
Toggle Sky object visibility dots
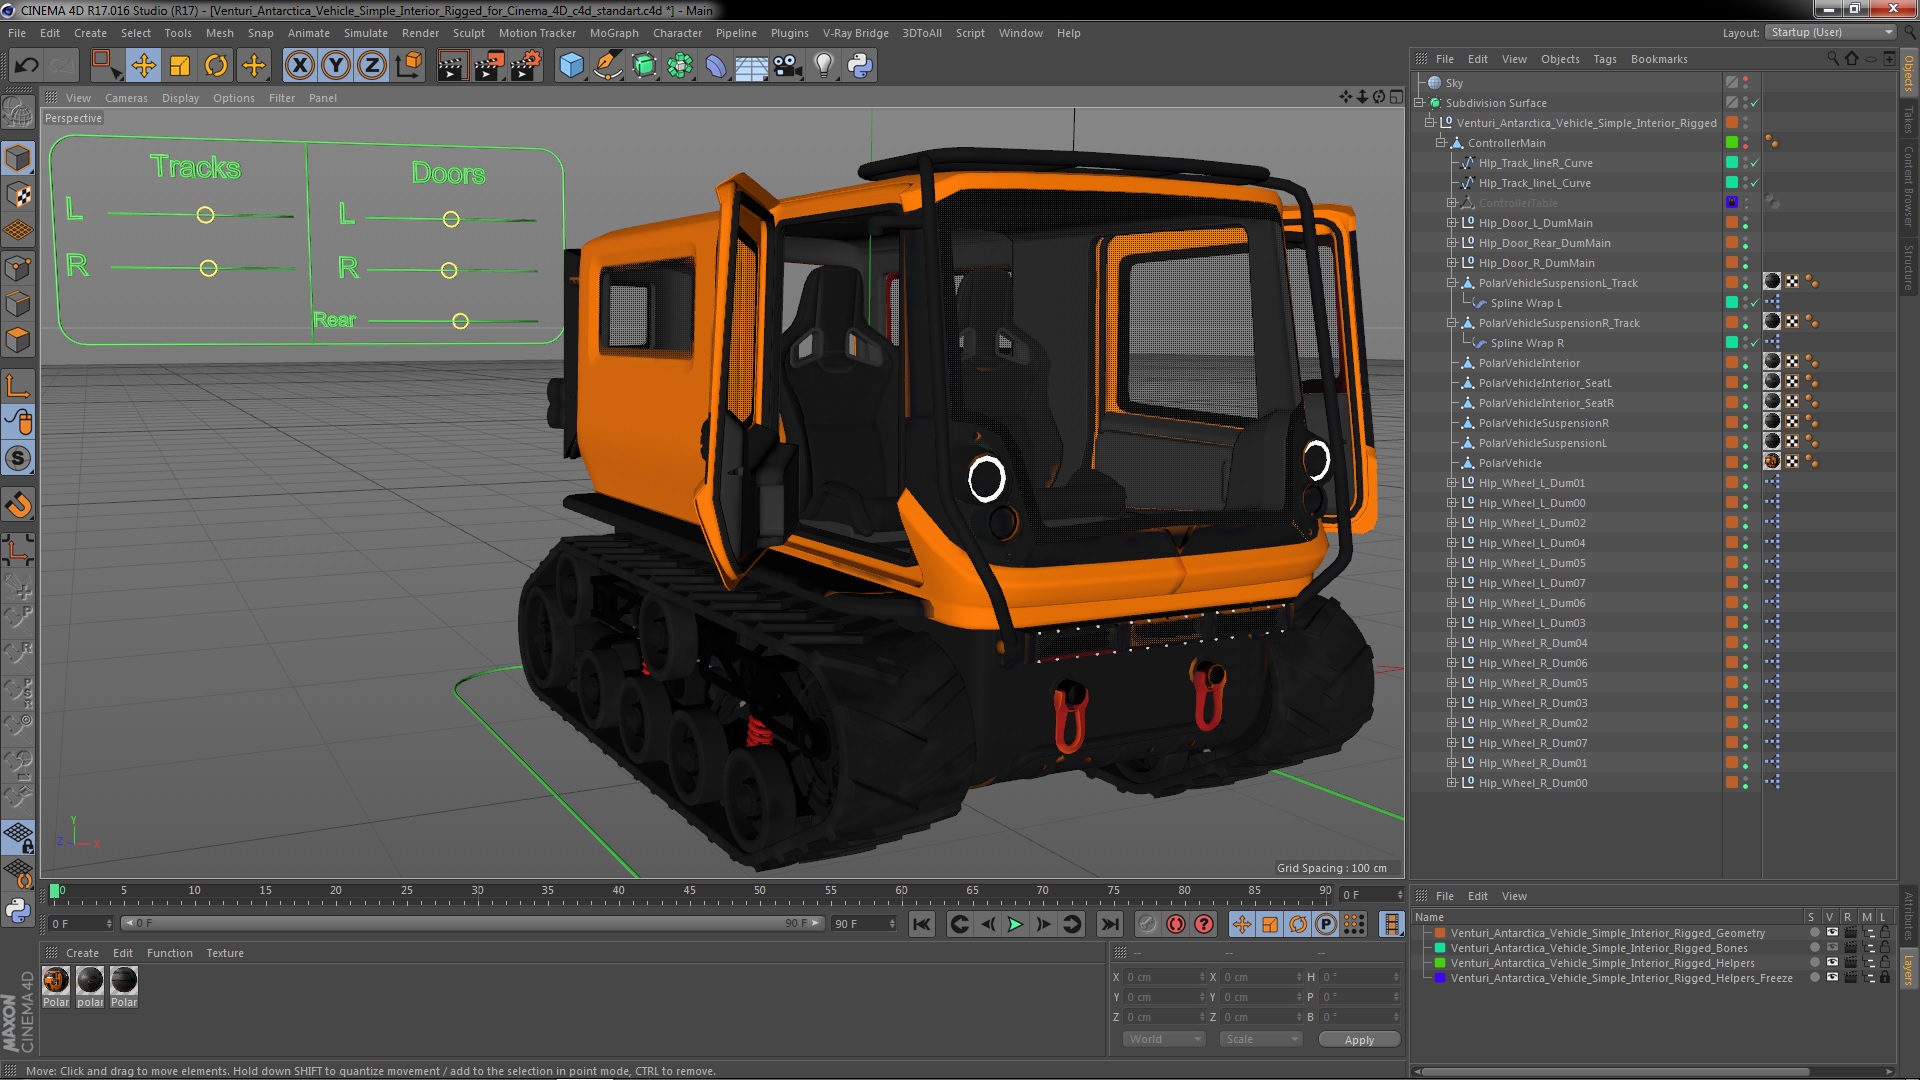[1746, 83]
